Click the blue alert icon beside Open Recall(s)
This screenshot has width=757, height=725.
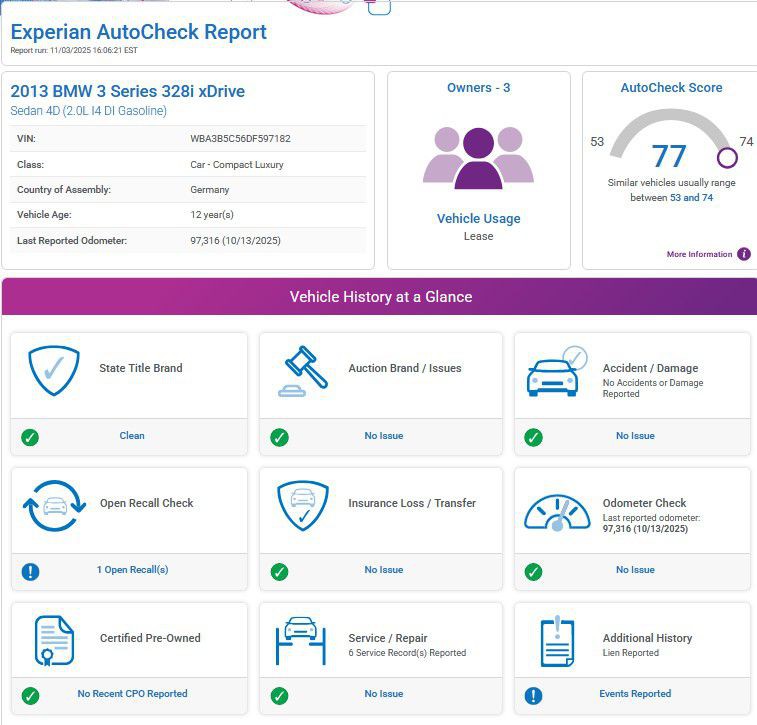pyautogui.click(x=30, y=571)
